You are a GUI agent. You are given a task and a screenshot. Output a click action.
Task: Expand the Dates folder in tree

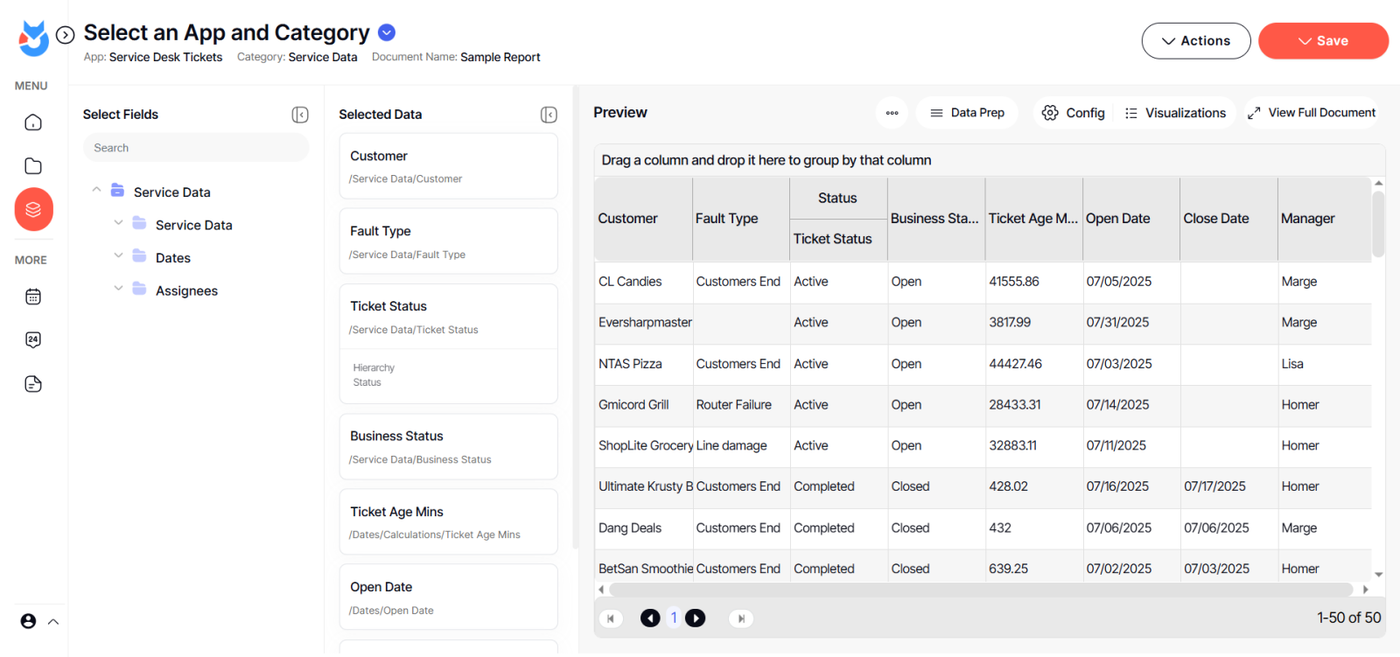(119, 257)
